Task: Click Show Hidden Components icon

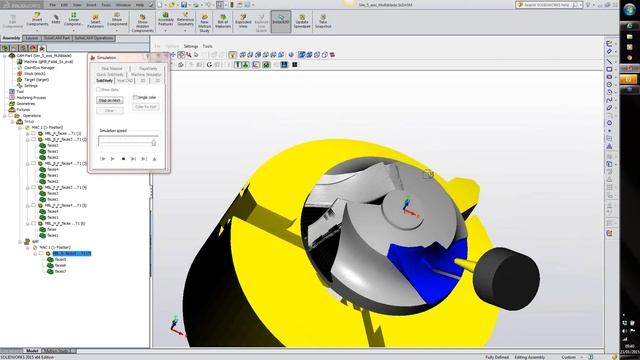Action: pyautogui.click(x=142, y=22)
